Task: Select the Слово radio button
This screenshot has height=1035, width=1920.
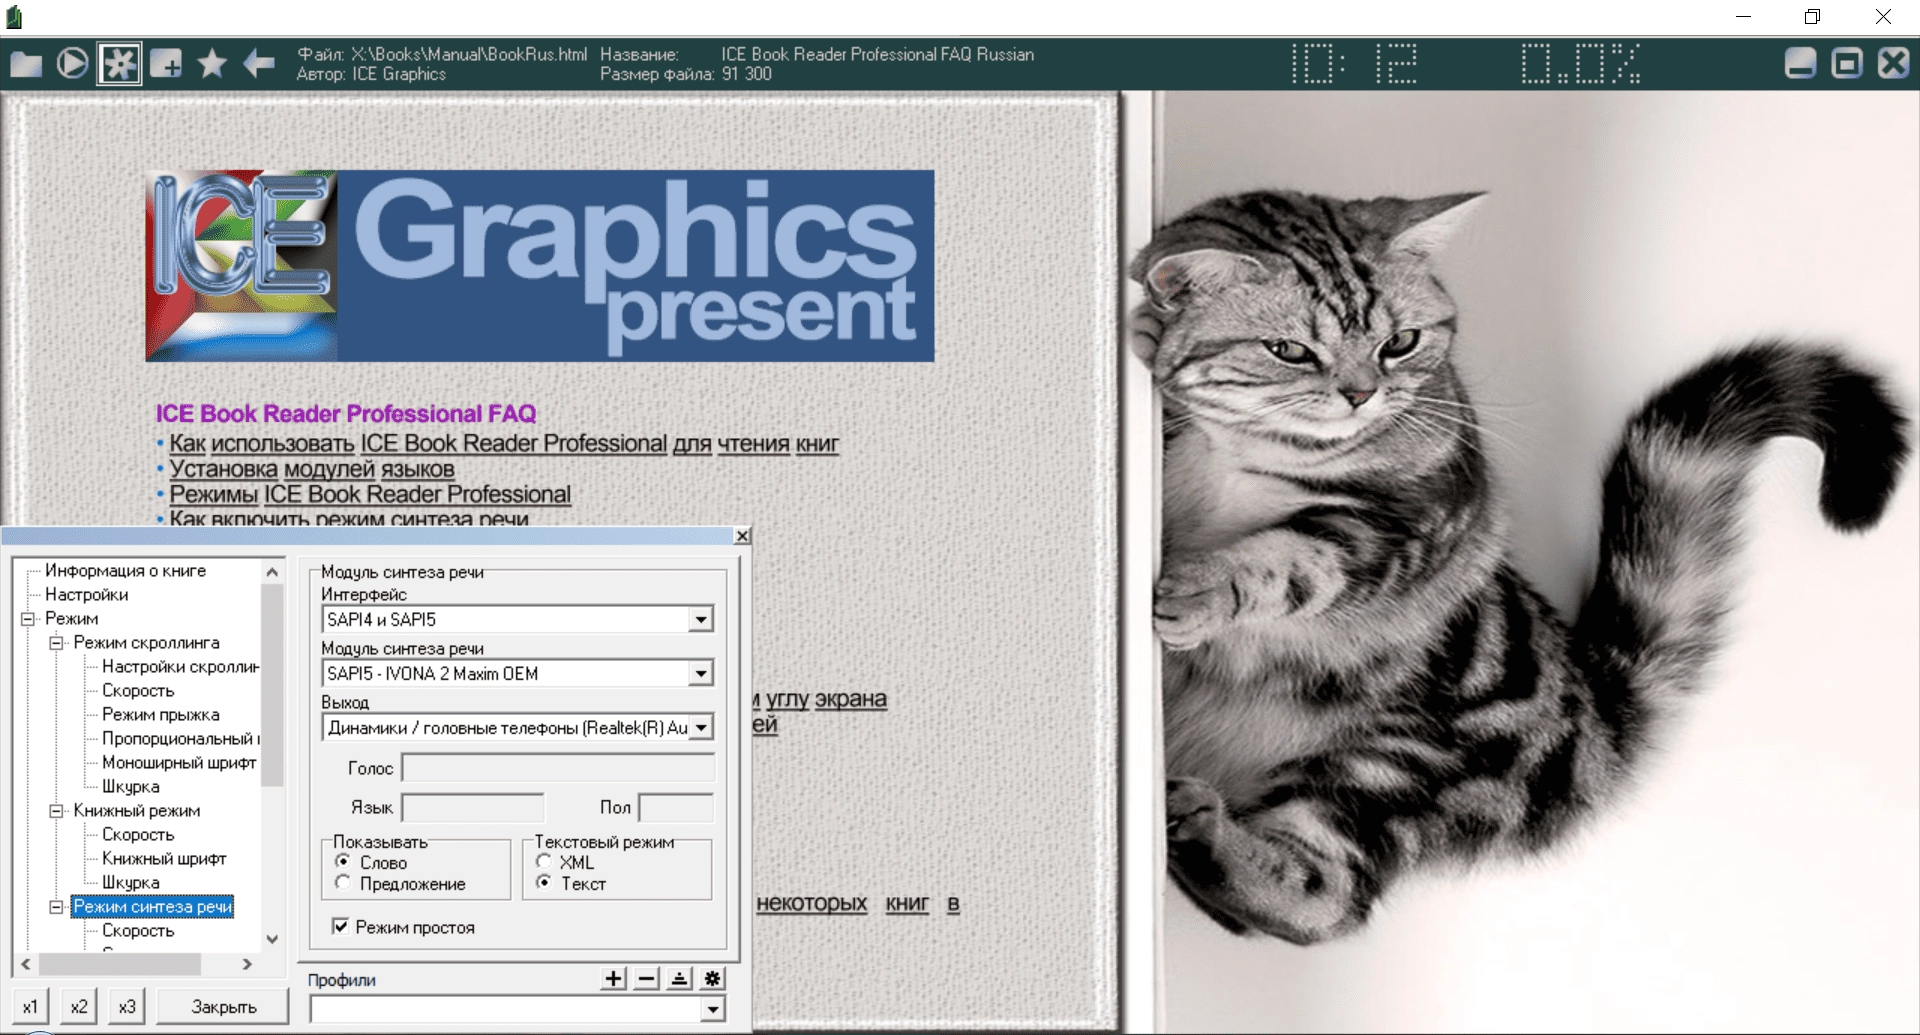Action: pos(343,862)
